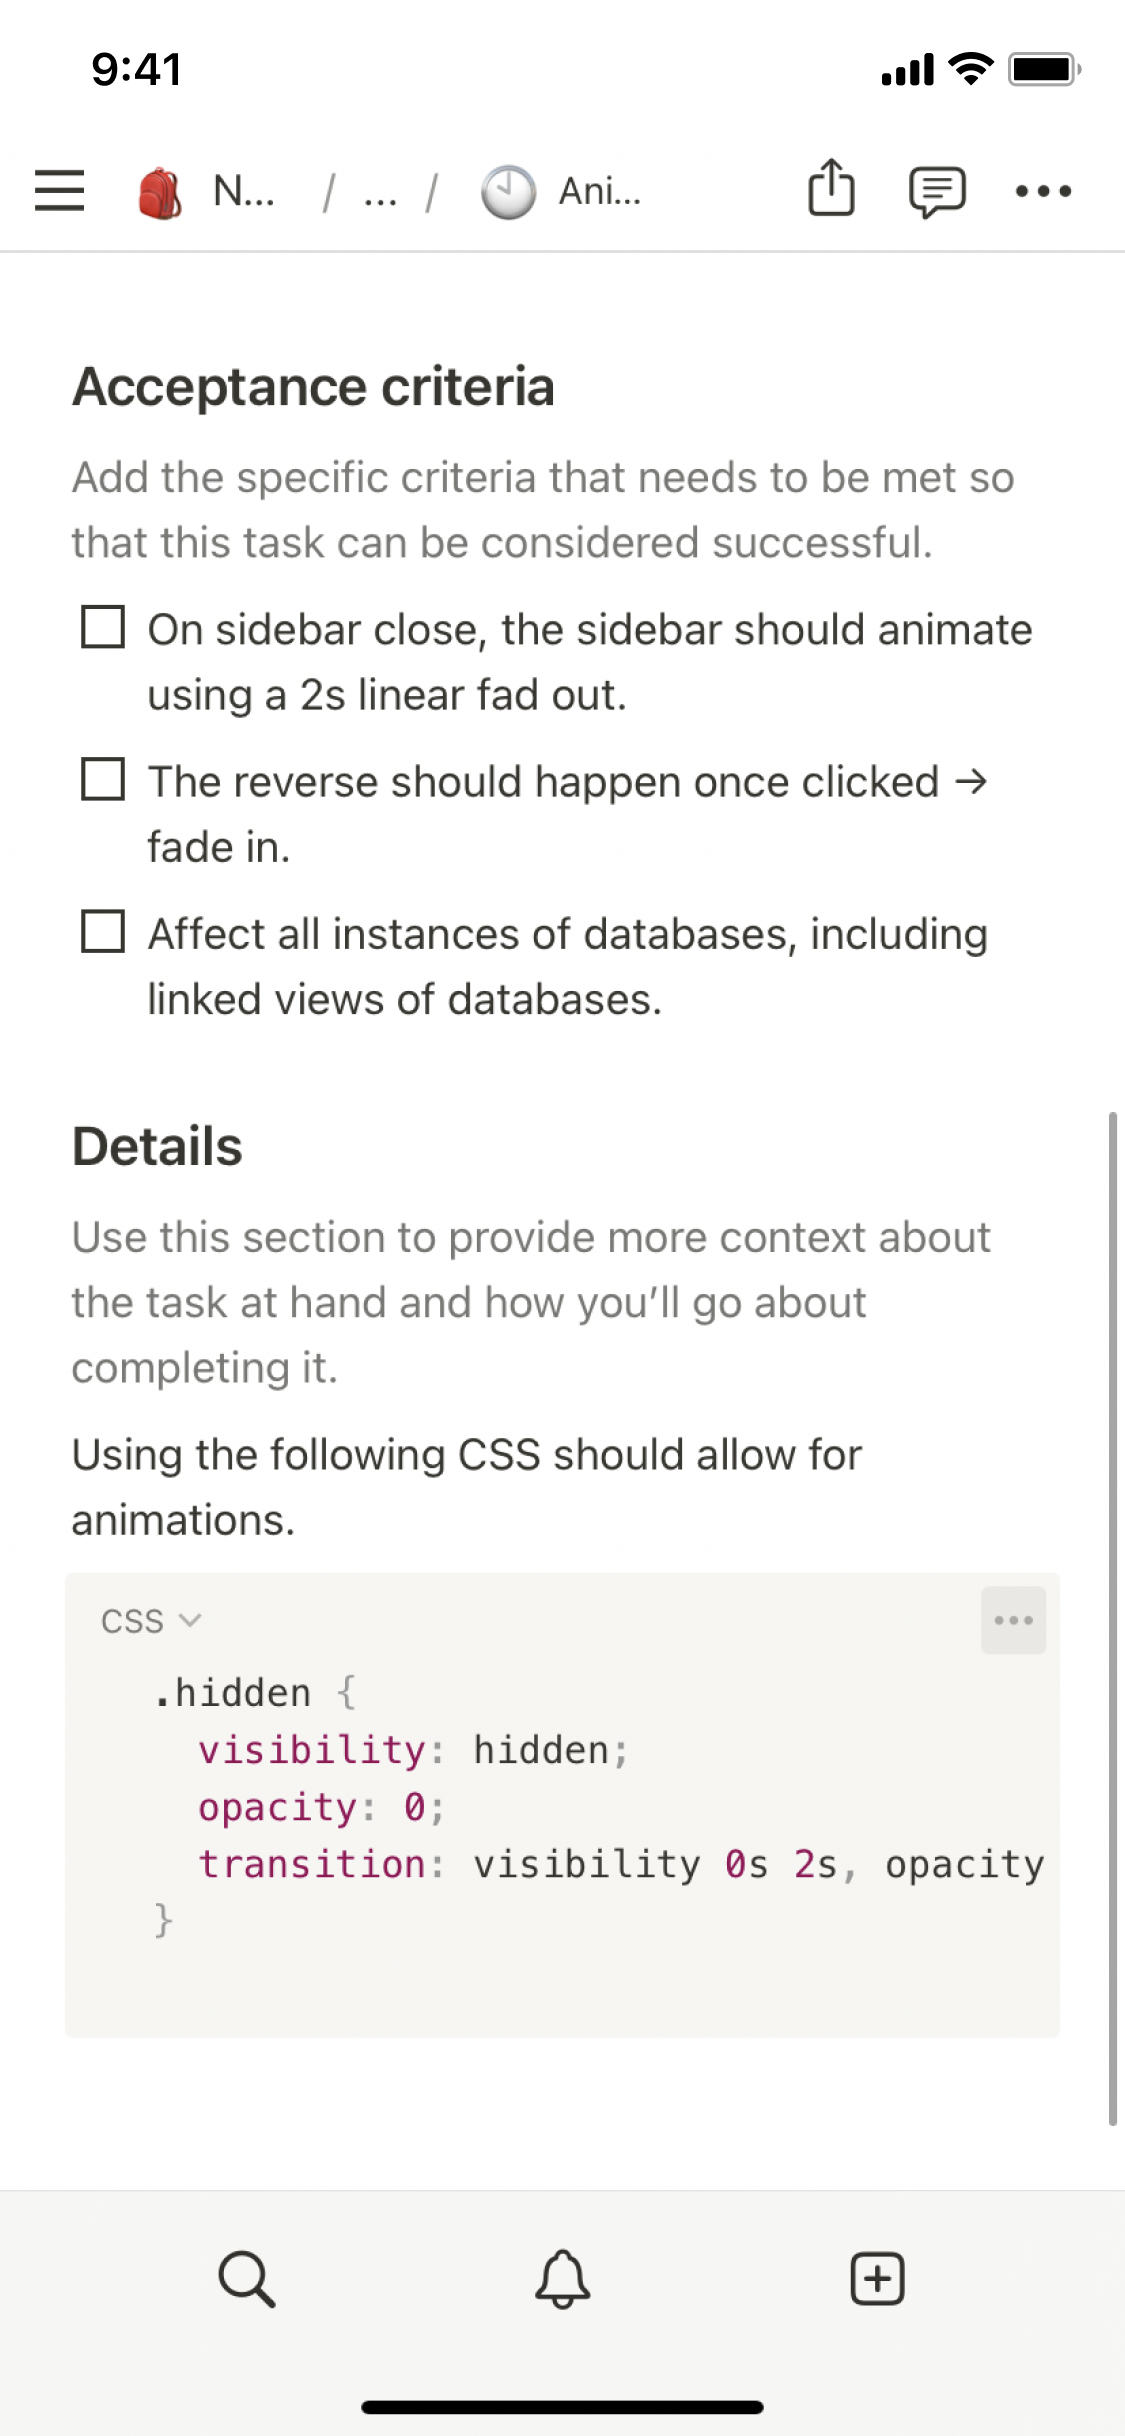1125x2436 pixels.
Task: Open the sidebar hamburger menu
Action: (x=59, y=190)
